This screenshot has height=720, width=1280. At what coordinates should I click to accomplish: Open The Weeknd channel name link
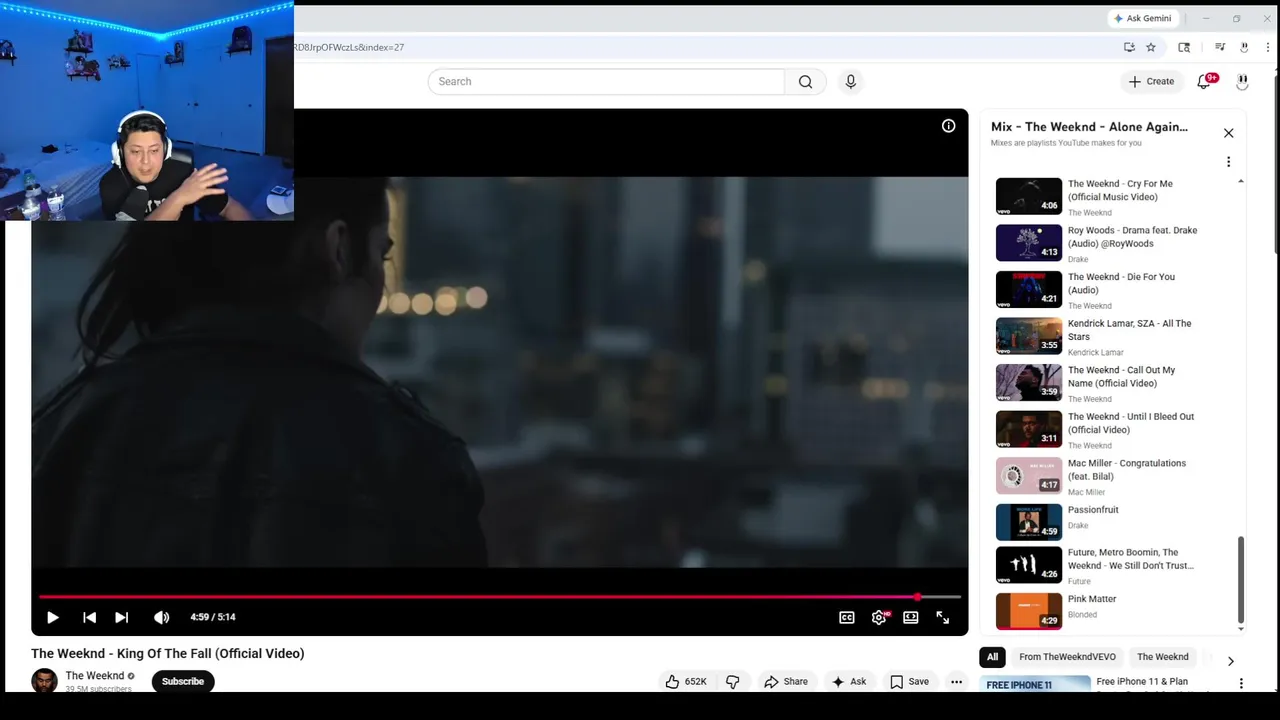pyautogui.click(x=95, y=676)
